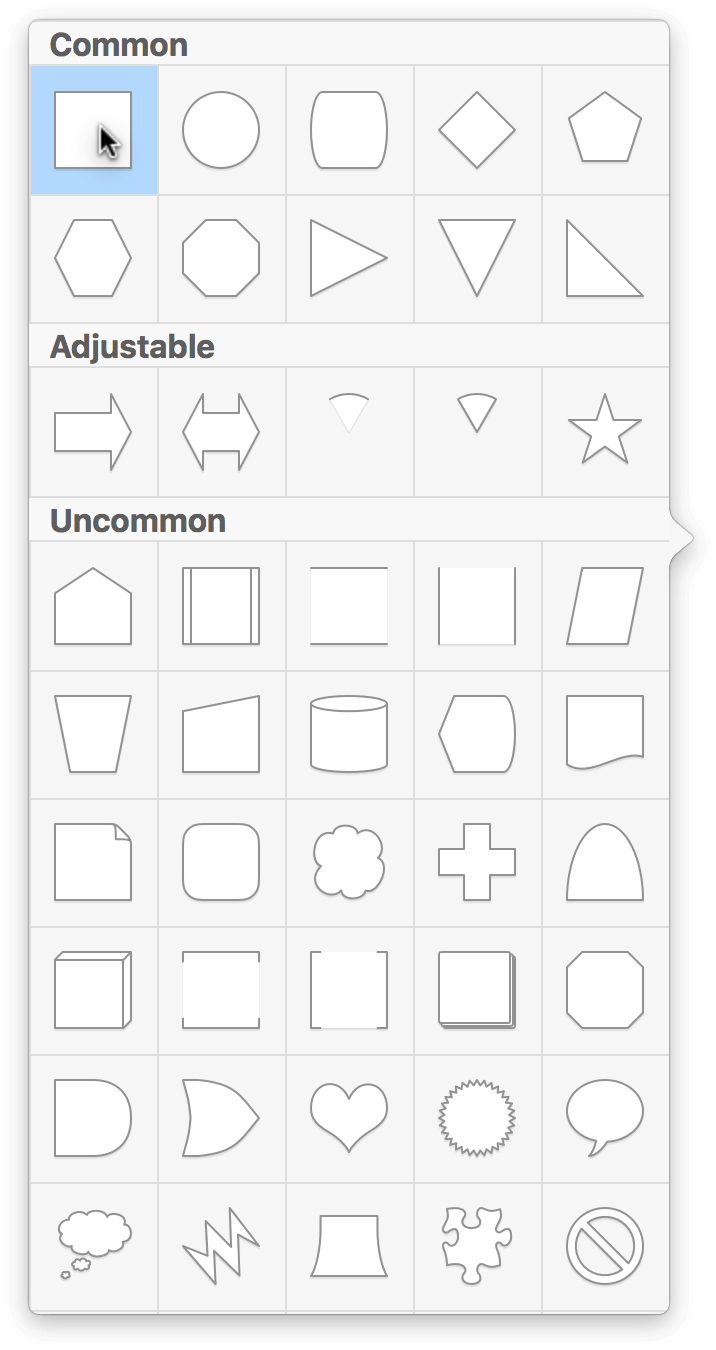Viewport: 716px width, 1350px height.
Task: Select the double-headed arrow shape
Action: 221,431
